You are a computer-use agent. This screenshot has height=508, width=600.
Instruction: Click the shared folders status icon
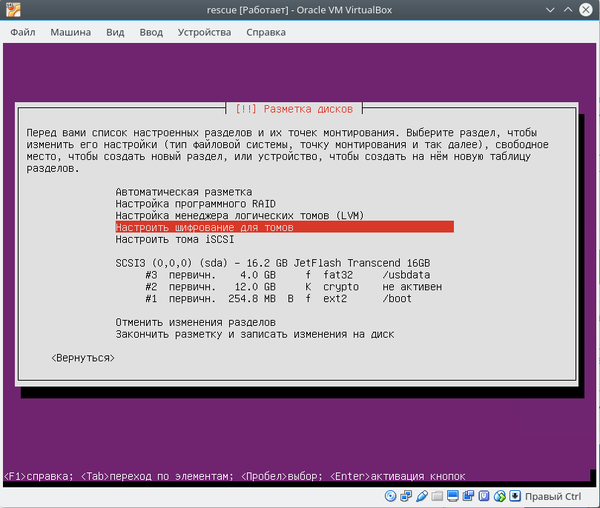pos(437,496)
